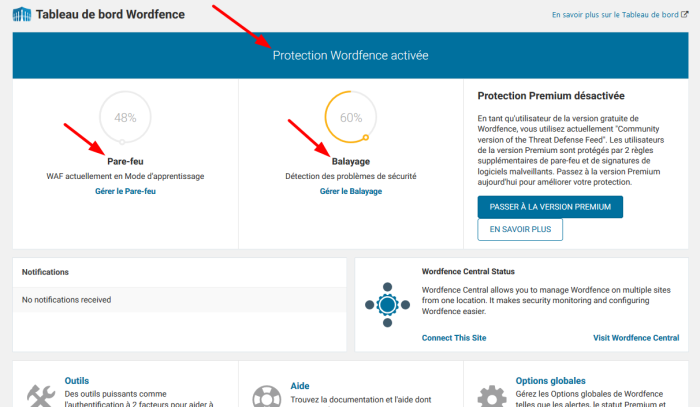This screenshot has width=700, height=407.
Task: Click the Wordfence Central network icon
Action: tap(387, 305)
